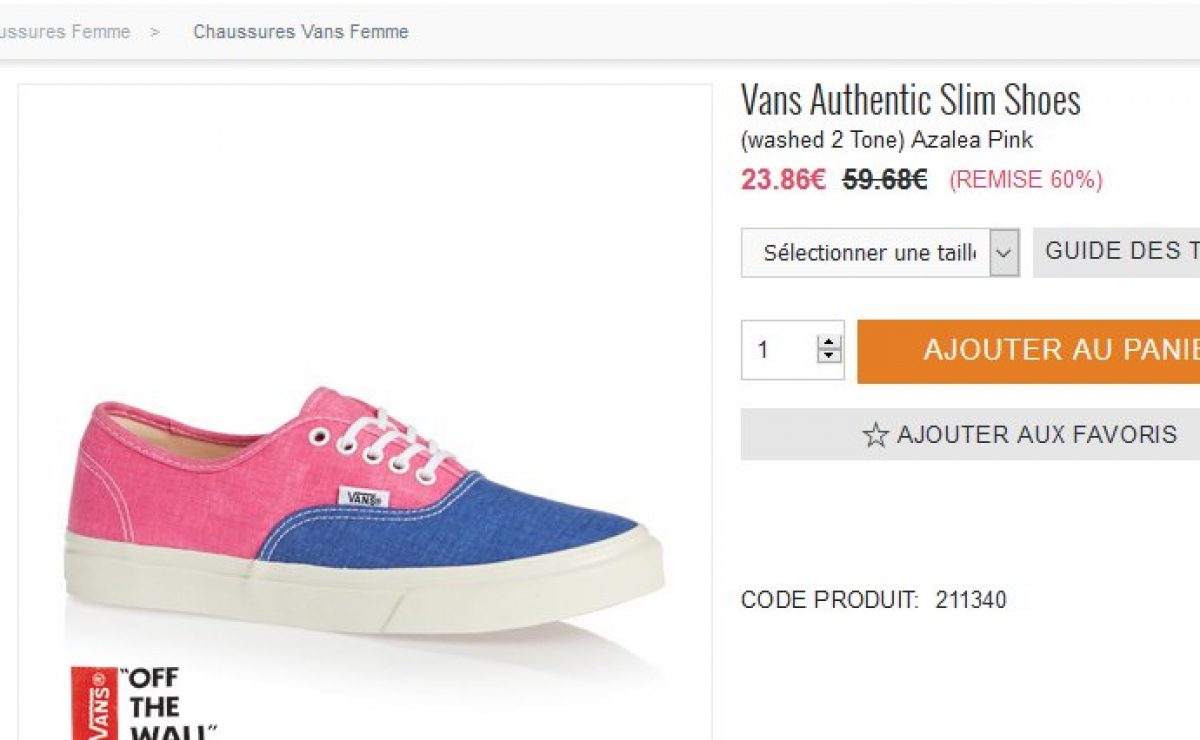
Task: Click the crossed-out original price 59.68€
Action: 885,180
